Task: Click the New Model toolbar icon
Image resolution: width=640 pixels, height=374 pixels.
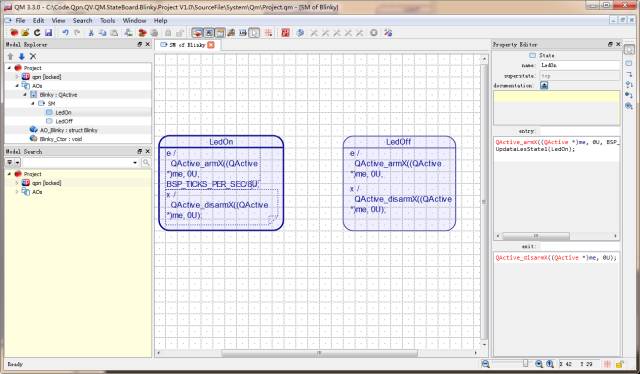Action: click(14, 33)
